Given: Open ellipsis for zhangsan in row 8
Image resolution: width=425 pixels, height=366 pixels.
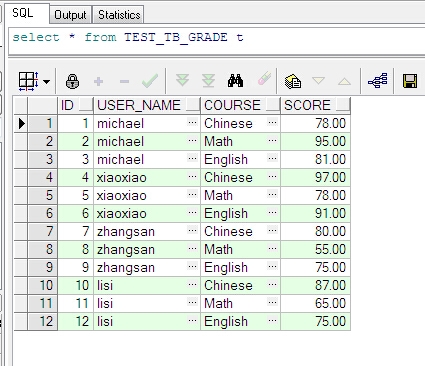Looking at the screenshot, I should coord(192,248).
